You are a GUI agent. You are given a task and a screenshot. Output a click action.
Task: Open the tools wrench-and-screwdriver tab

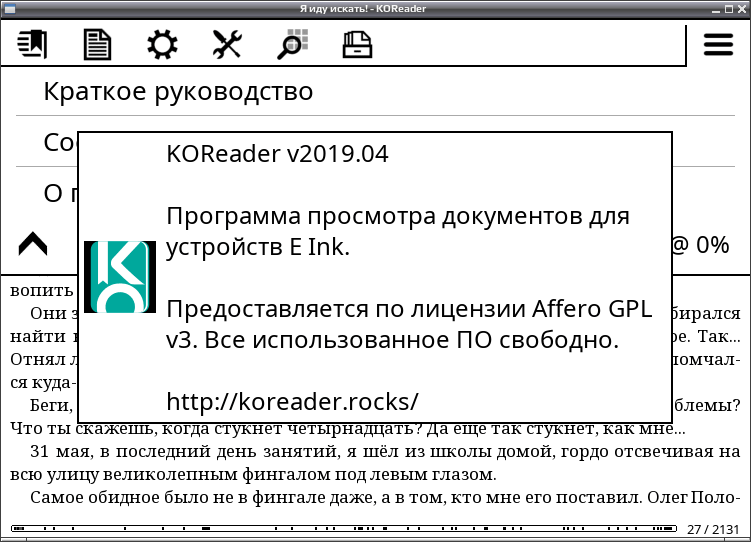click(x=227, y=45)
